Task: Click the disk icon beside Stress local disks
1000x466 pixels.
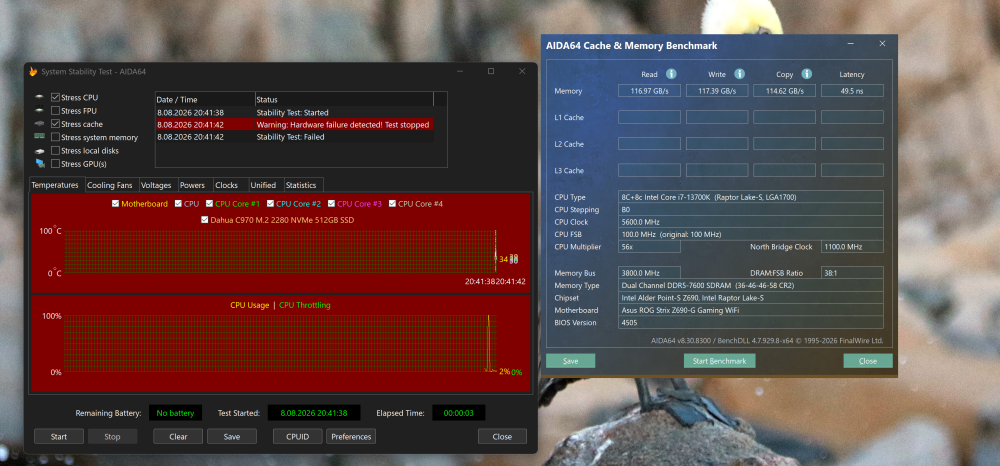Action: 40,151
